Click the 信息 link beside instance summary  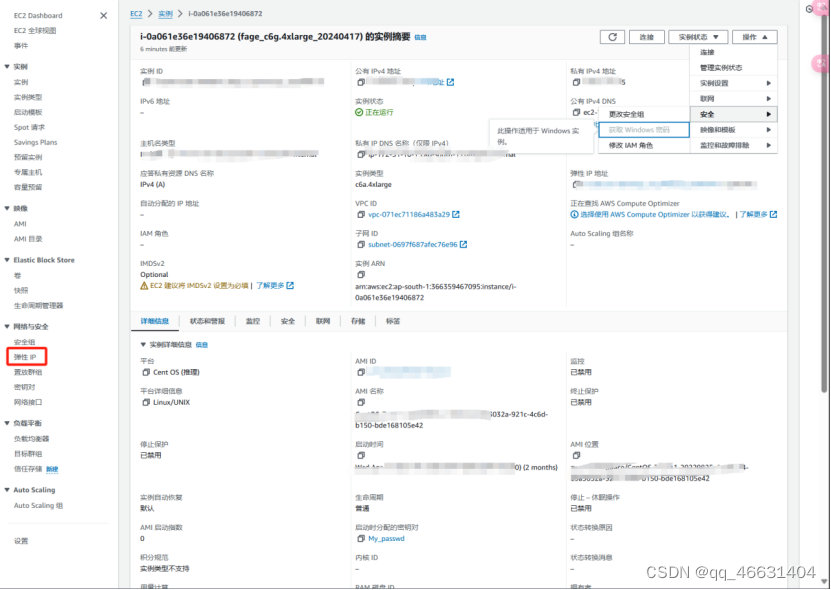coord(420,37)
